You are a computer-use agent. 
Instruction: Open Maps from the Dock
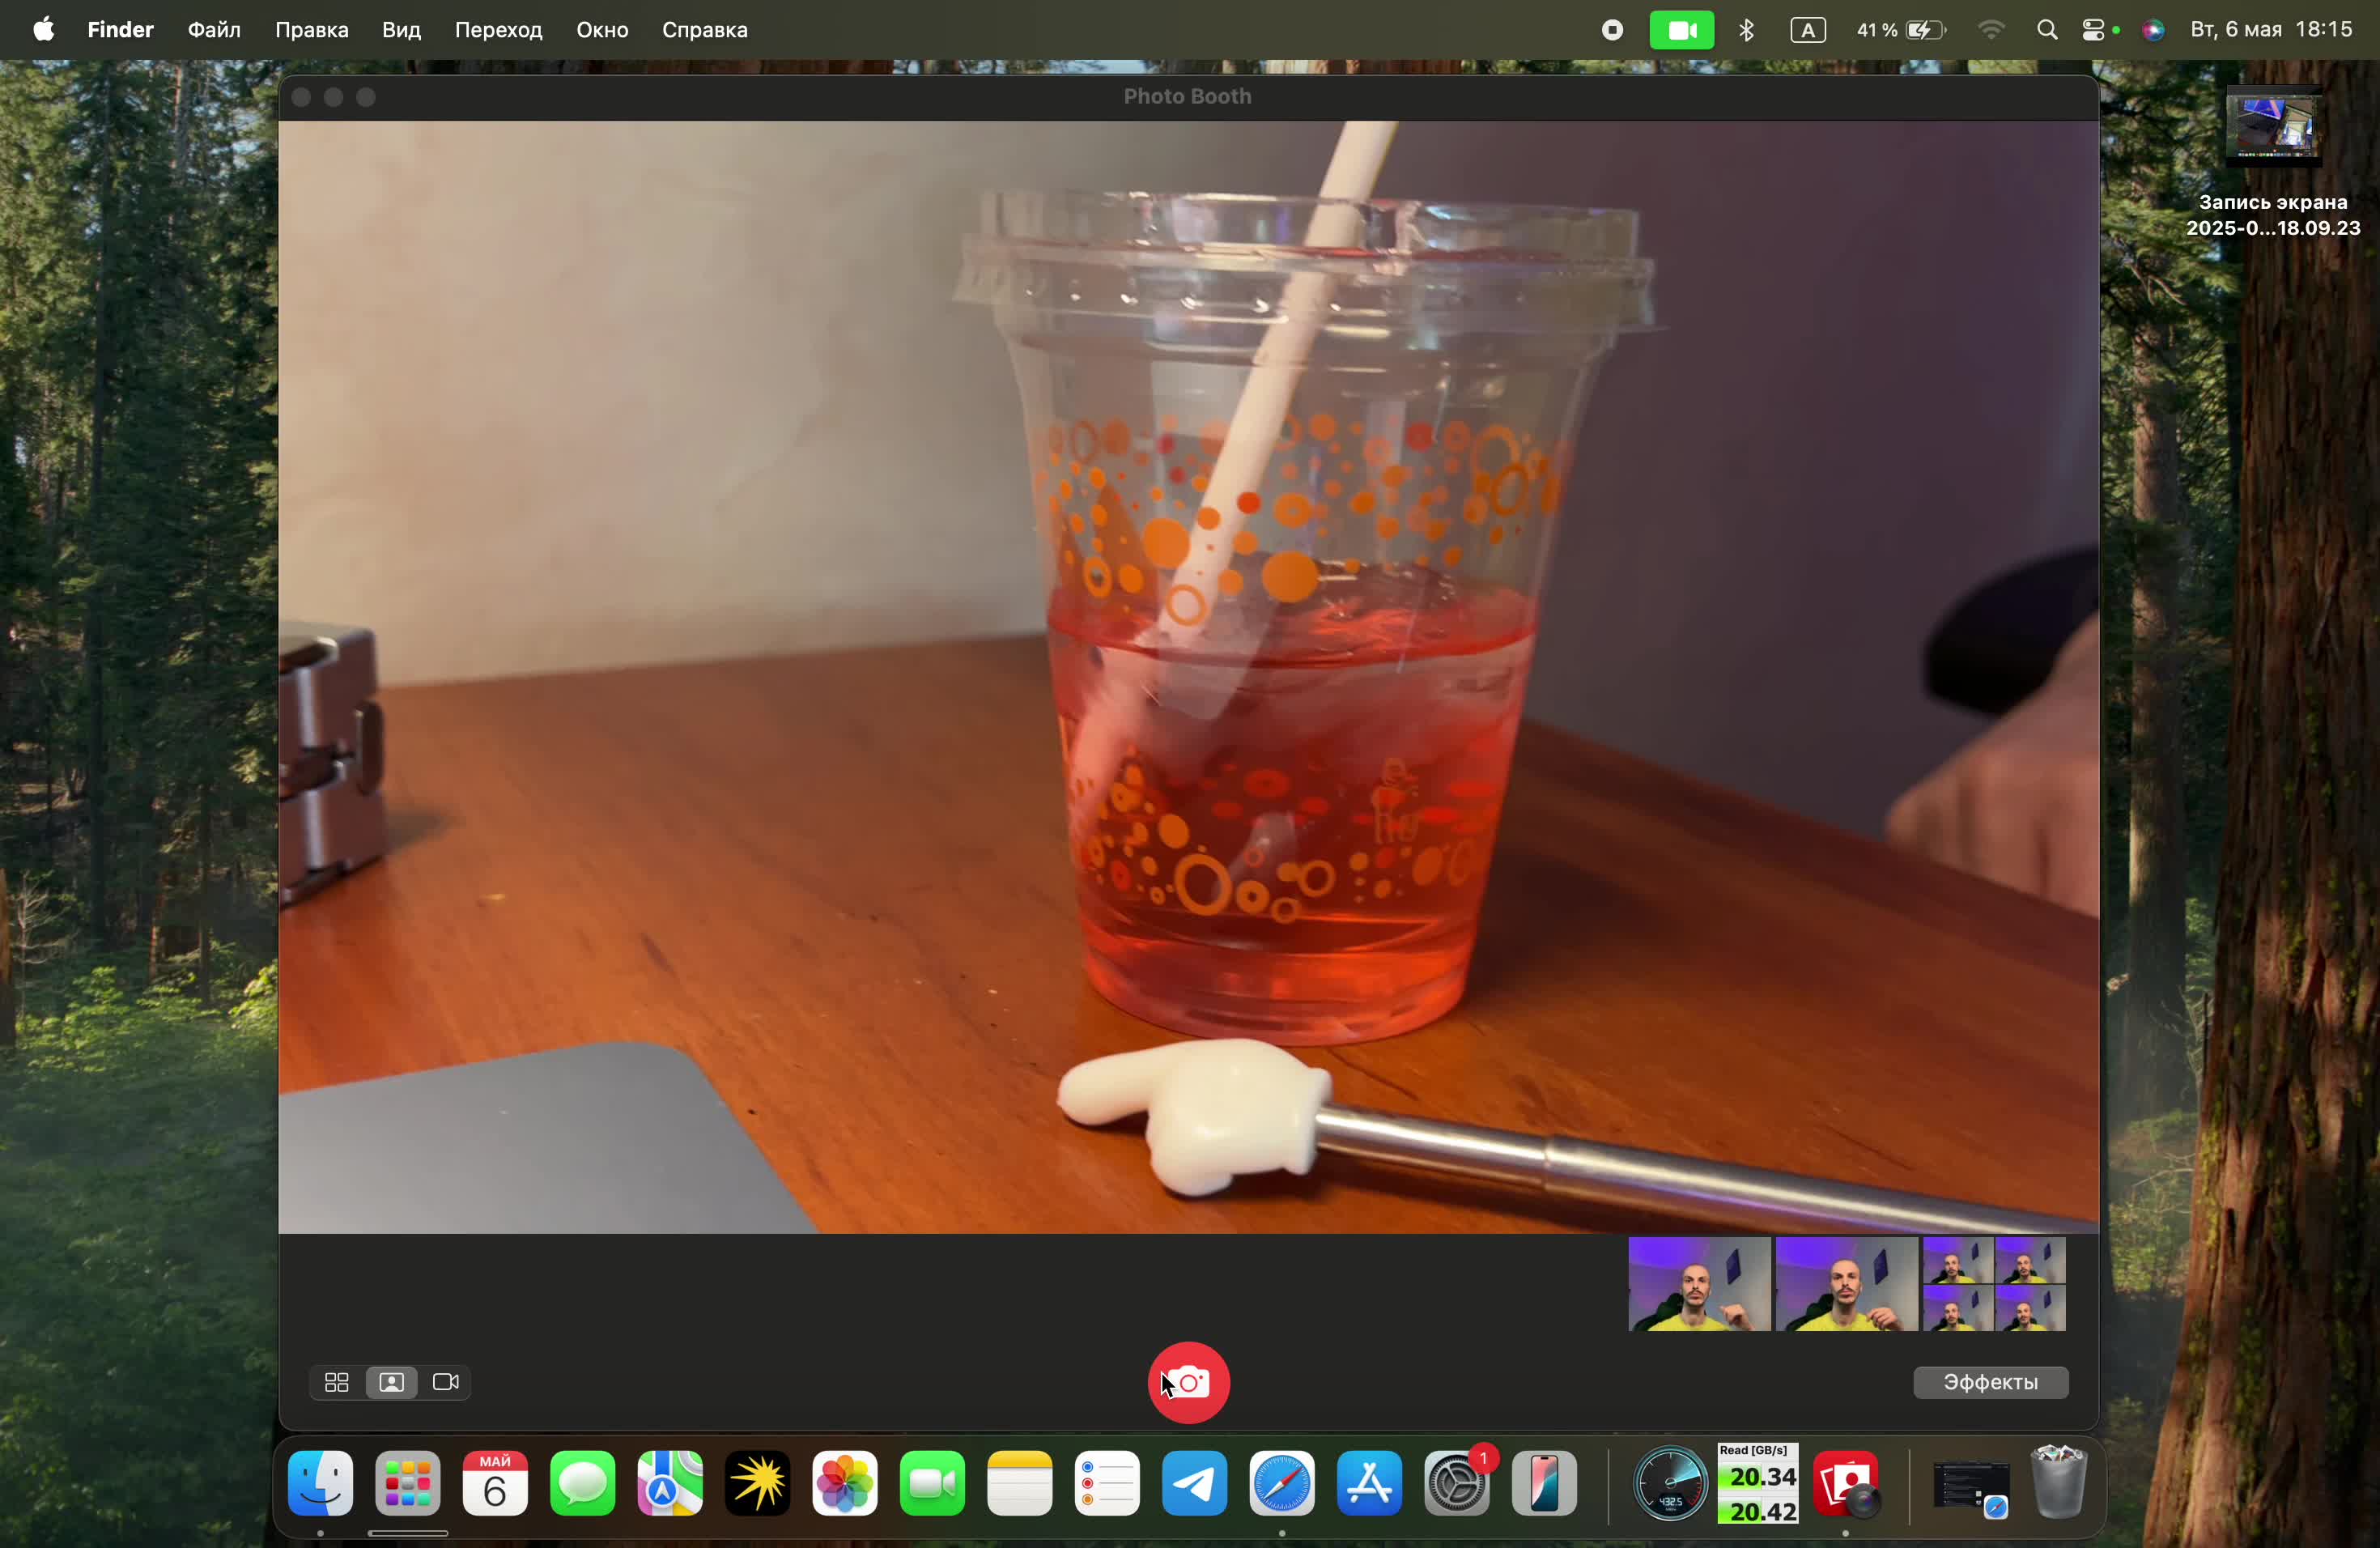pos(670,1484)
